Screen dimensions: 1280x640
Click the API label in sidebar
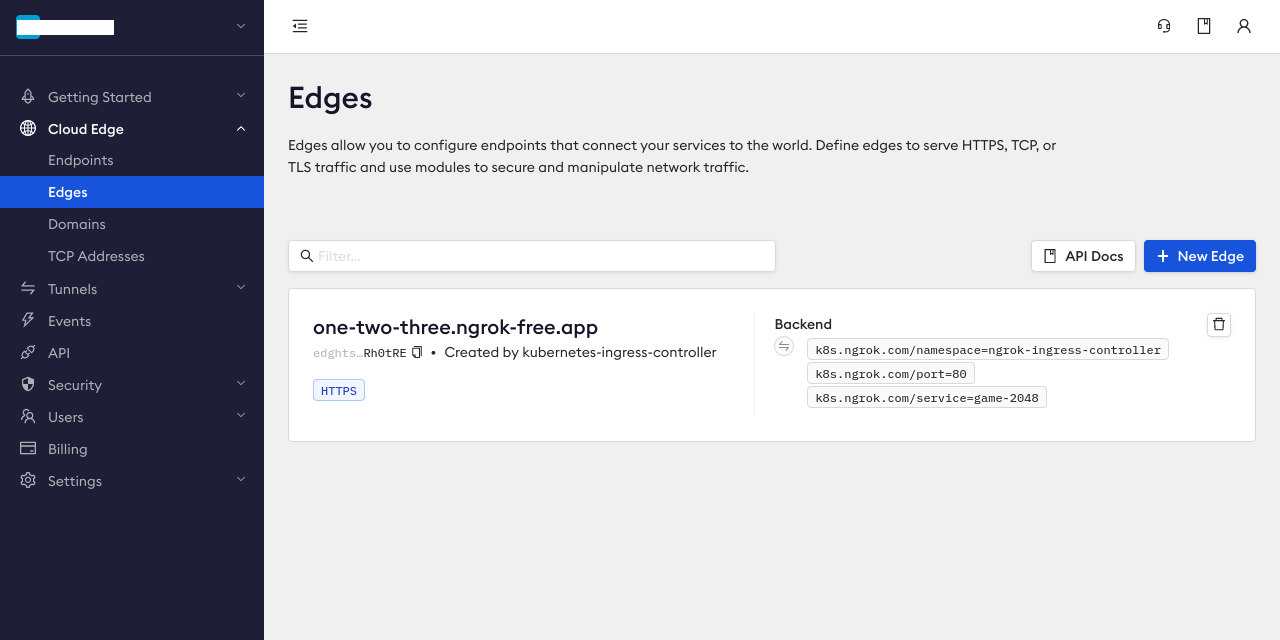coord(59,353)
